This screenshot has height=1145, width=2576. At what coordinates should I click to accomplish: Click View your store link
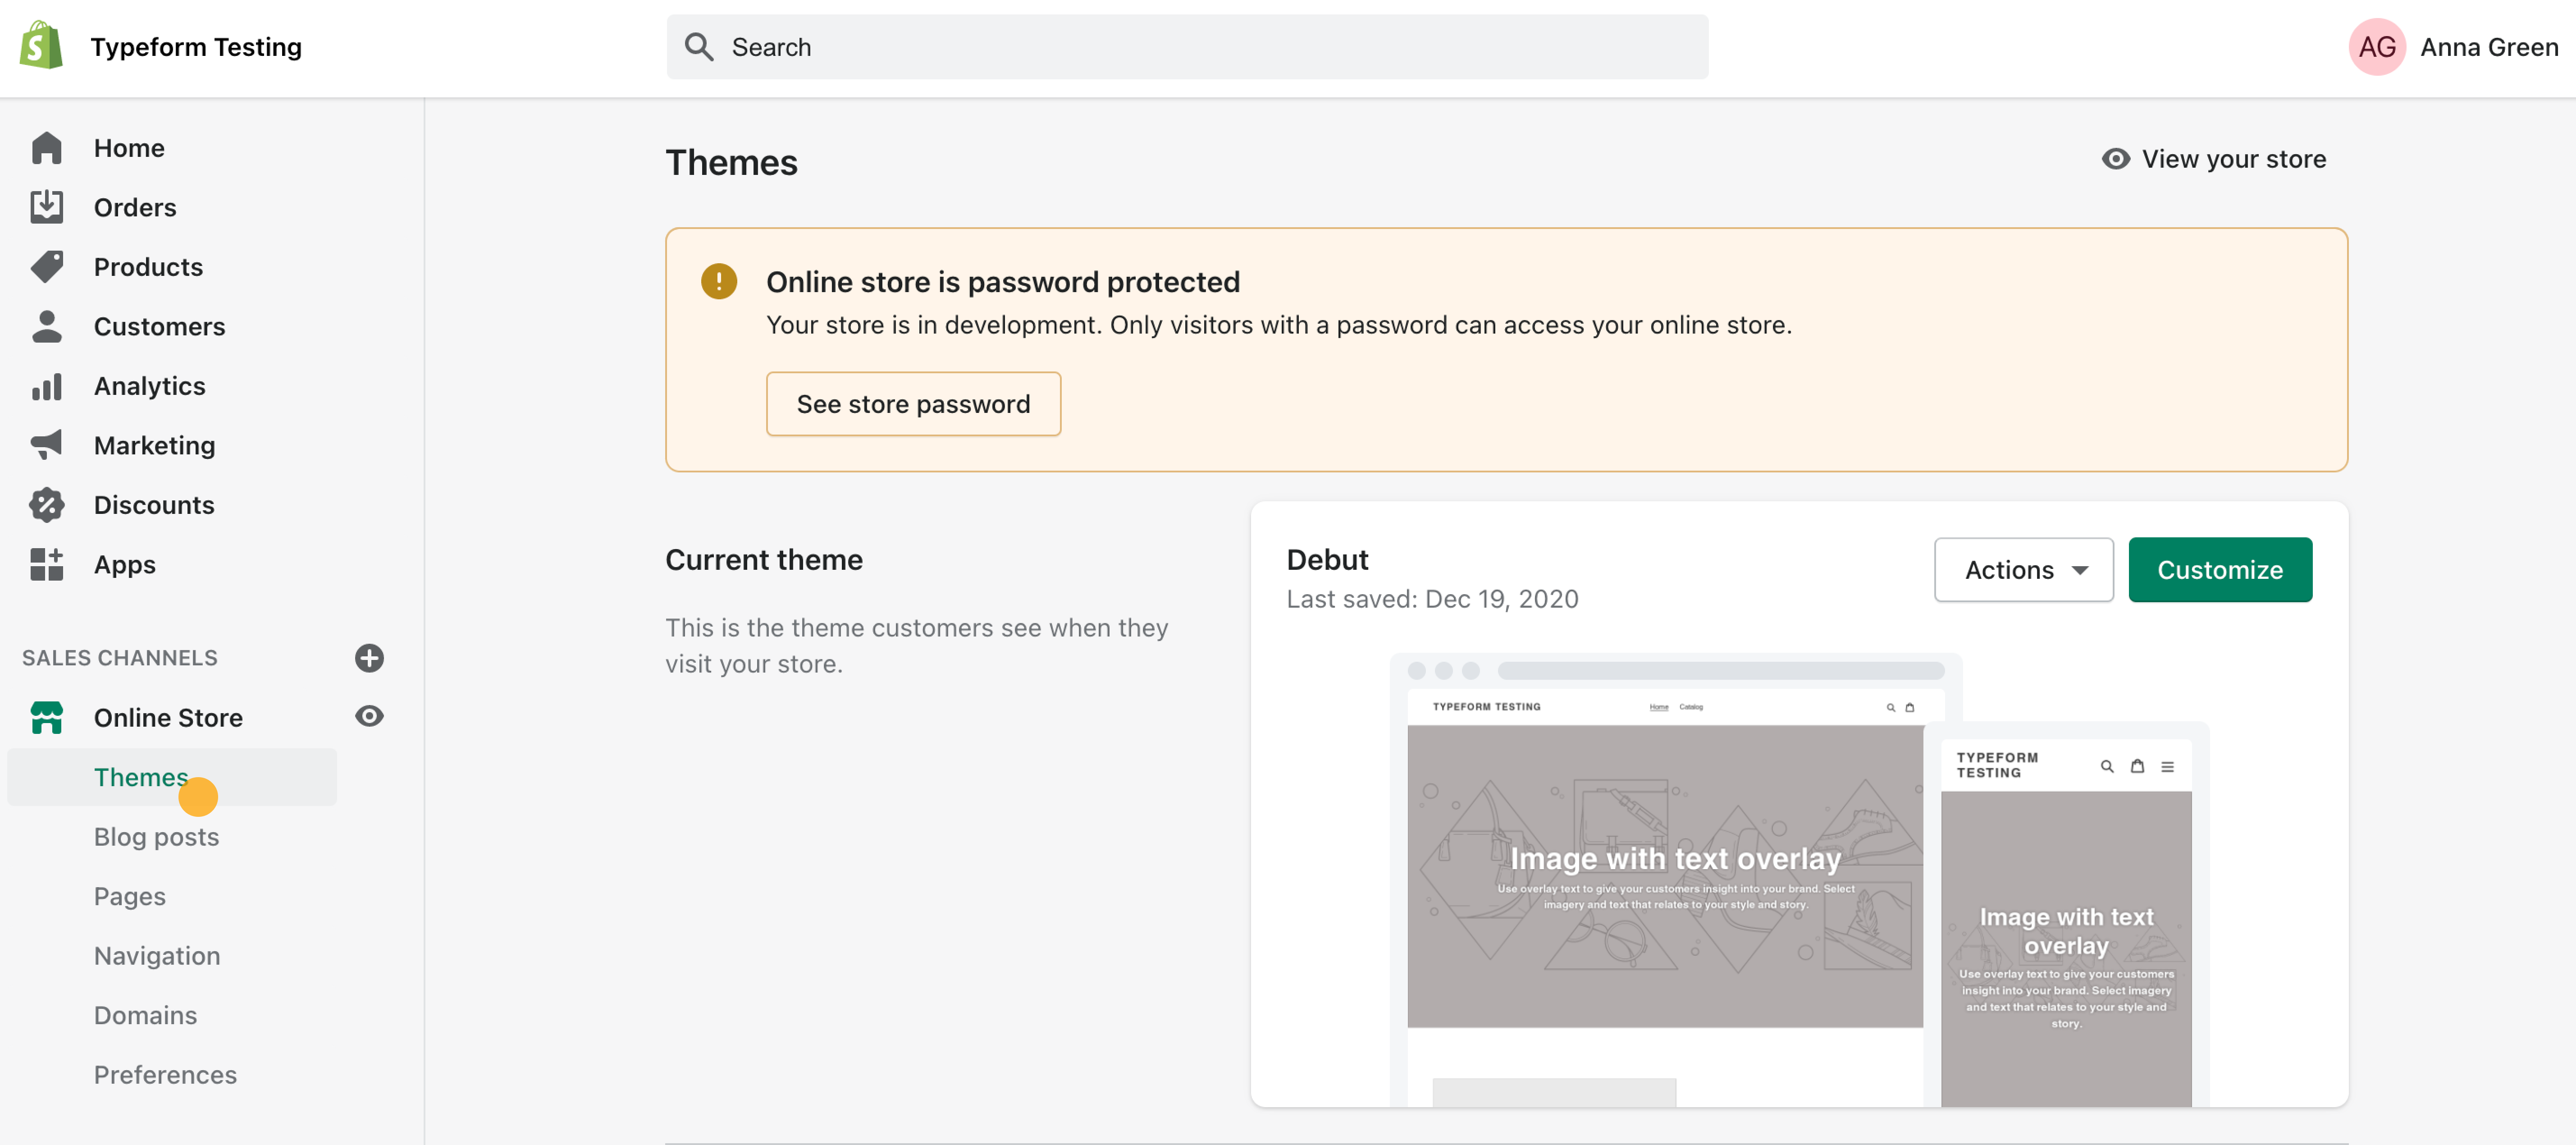point(2233,159)
